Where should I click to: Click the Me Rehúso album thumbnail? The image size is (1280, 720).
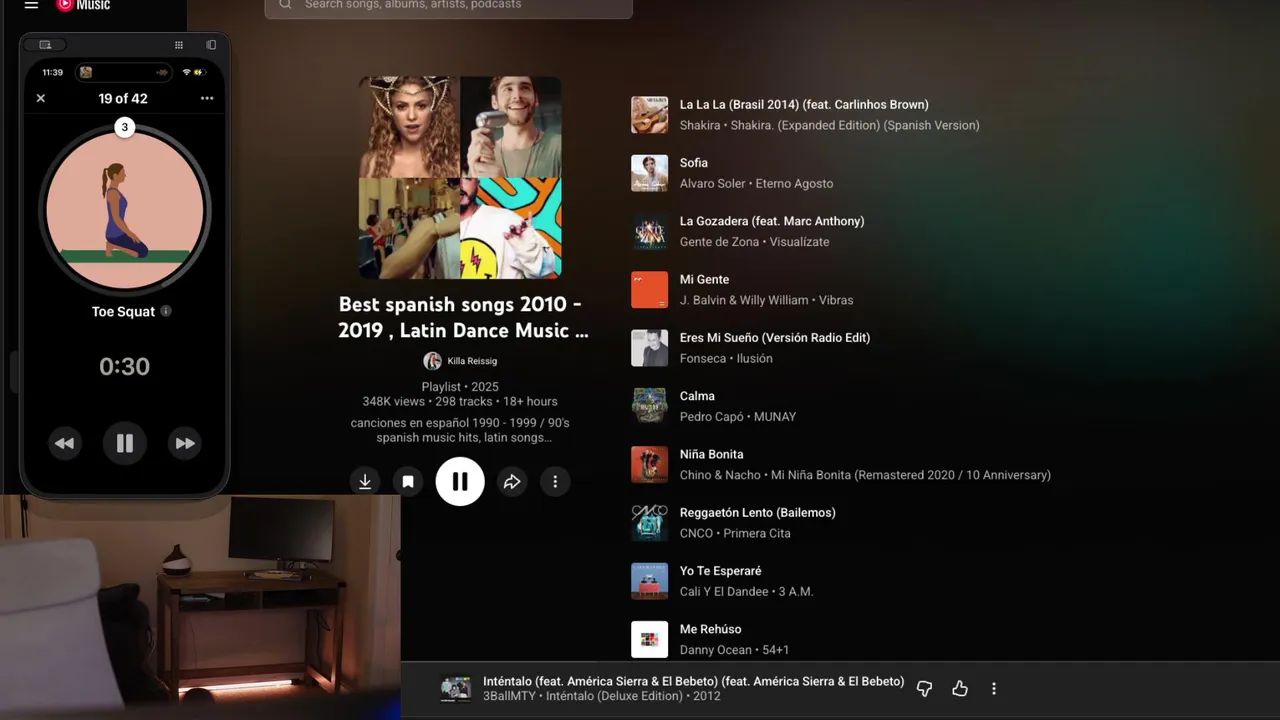pos(649,640)
